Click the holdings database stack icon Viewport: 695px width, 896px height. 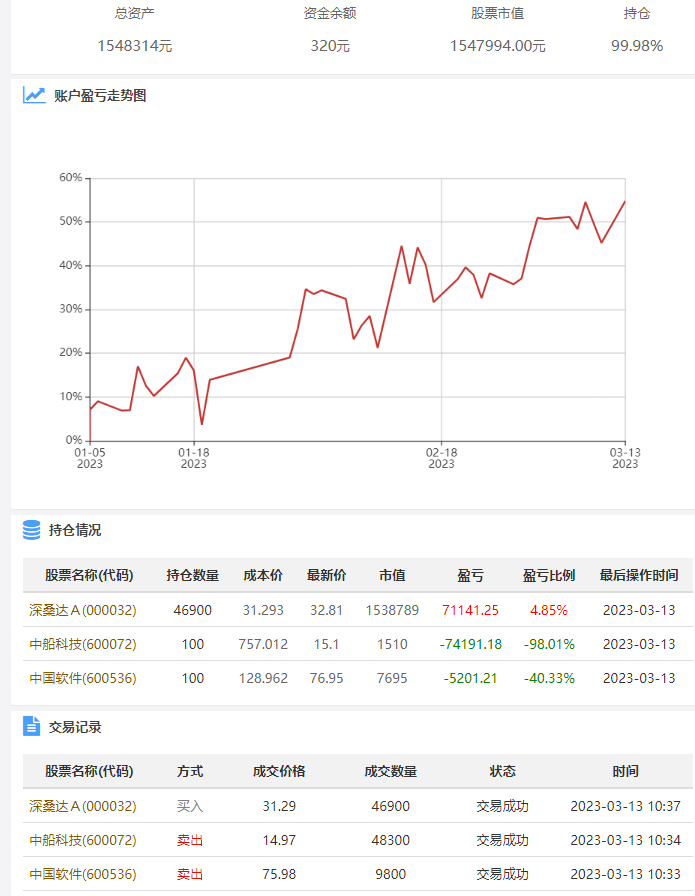click(31, 530)
